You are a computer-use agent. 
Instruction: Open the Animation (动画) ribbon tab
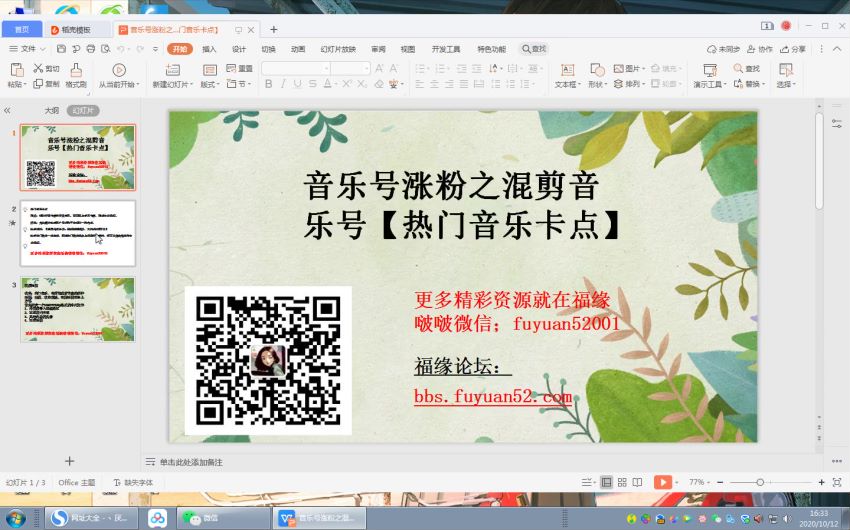pos(298,49)
